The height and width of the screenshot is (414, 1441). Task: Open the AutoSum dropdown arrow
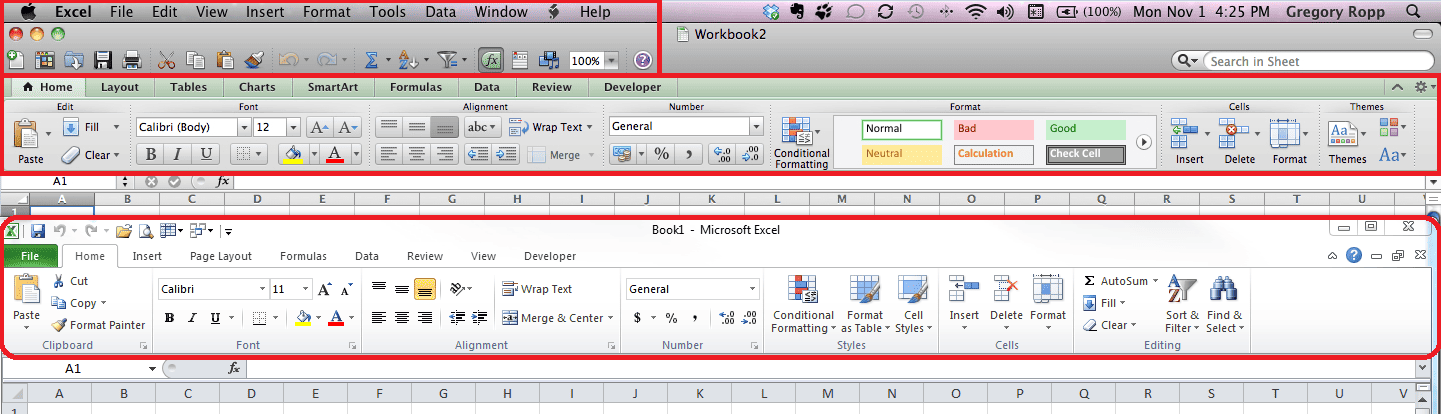tap(1155, 282)
